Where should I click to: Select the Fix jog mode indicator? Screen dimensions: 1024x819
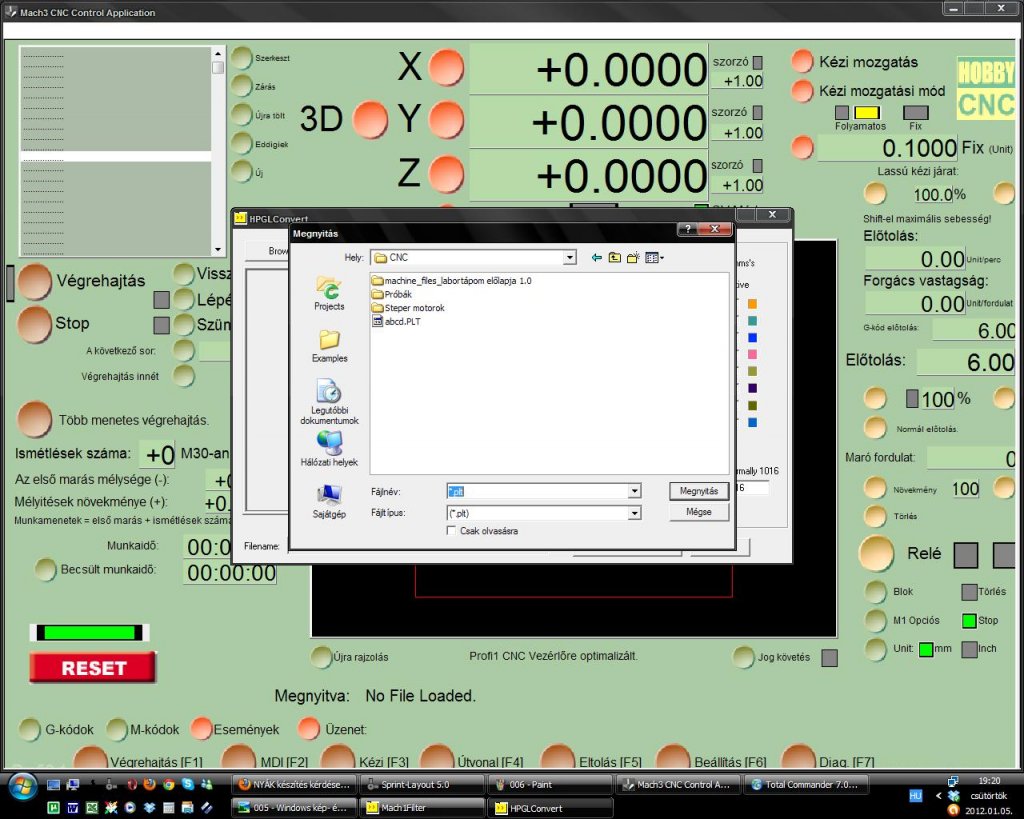[x=916, y=112]
